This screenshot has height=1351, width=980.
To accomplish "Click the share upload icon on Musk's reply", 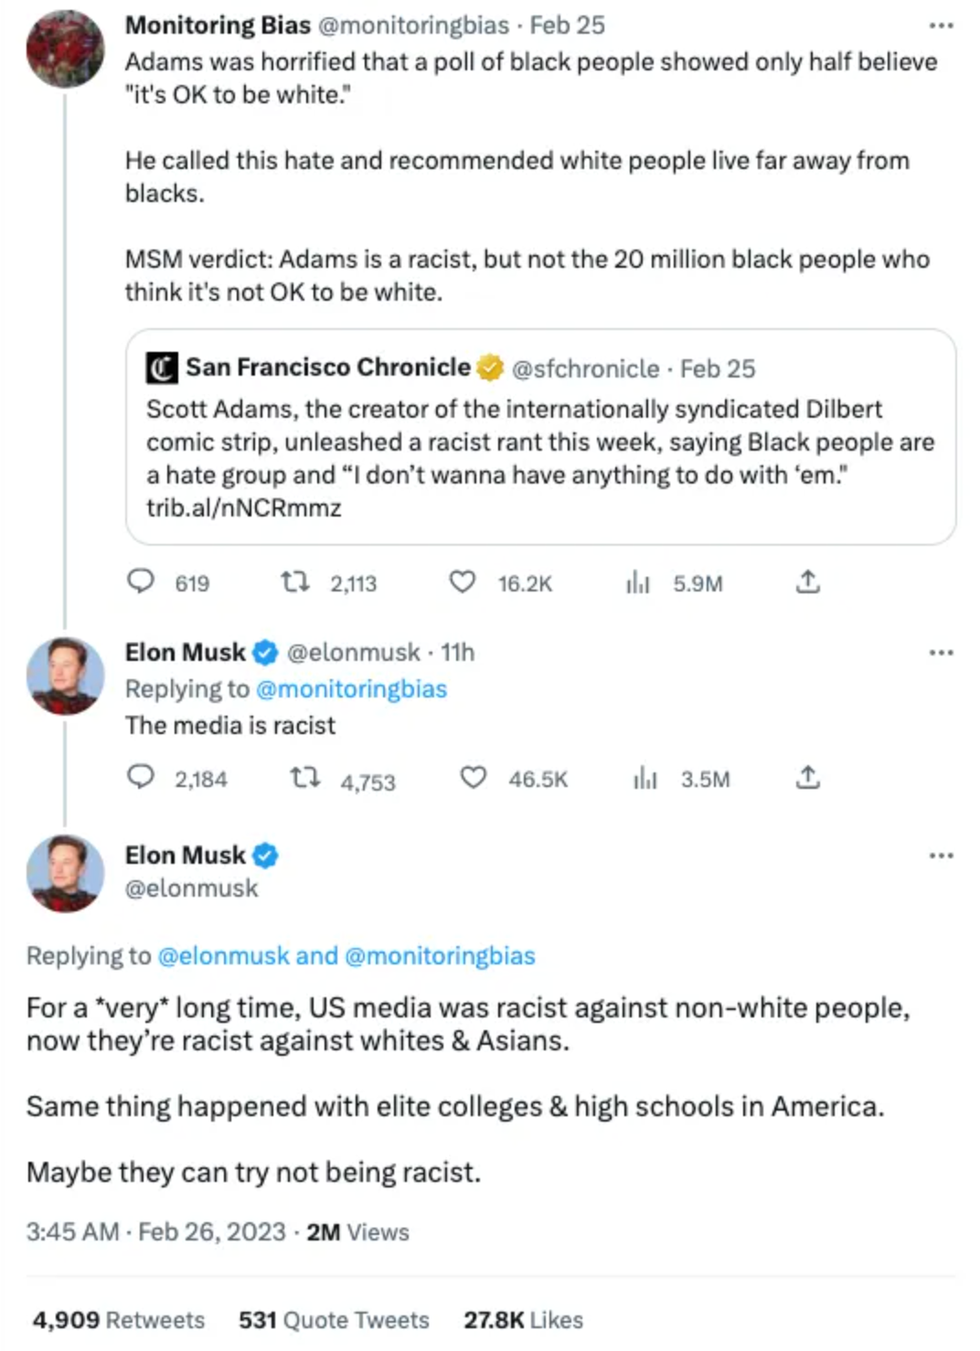I will (x=807, y=777).
